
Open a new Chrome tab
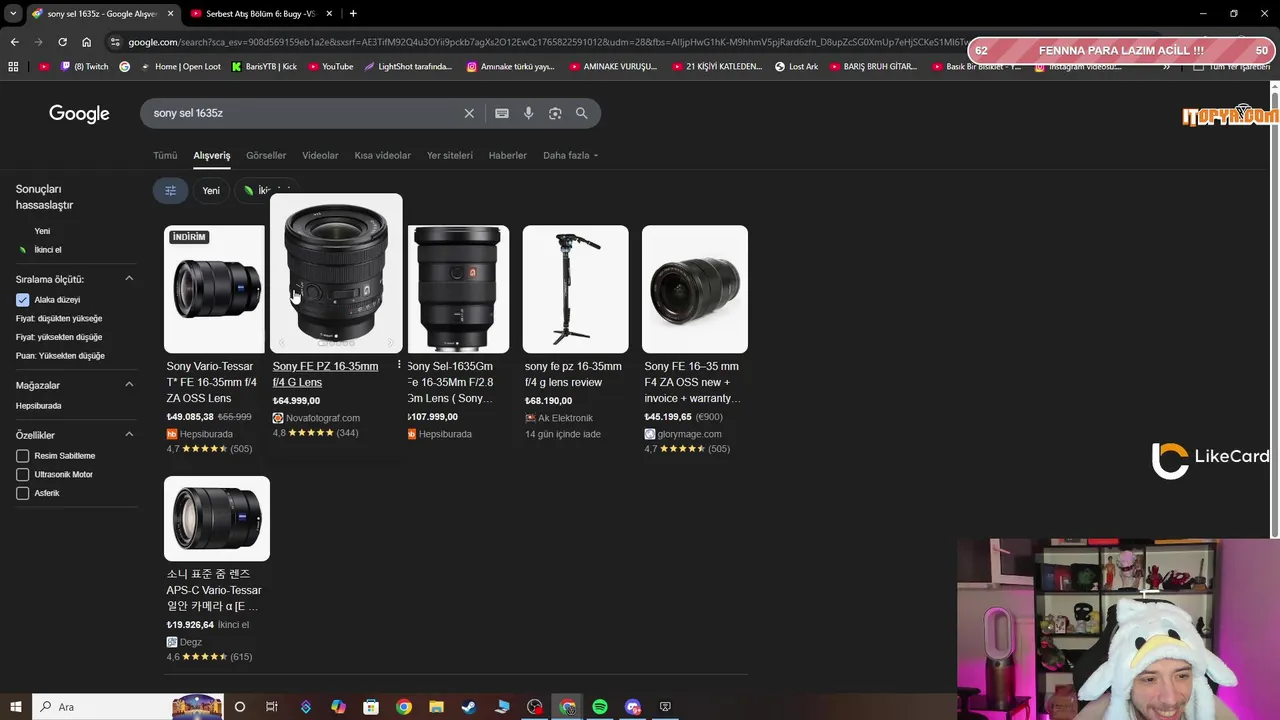click(353, 14)
